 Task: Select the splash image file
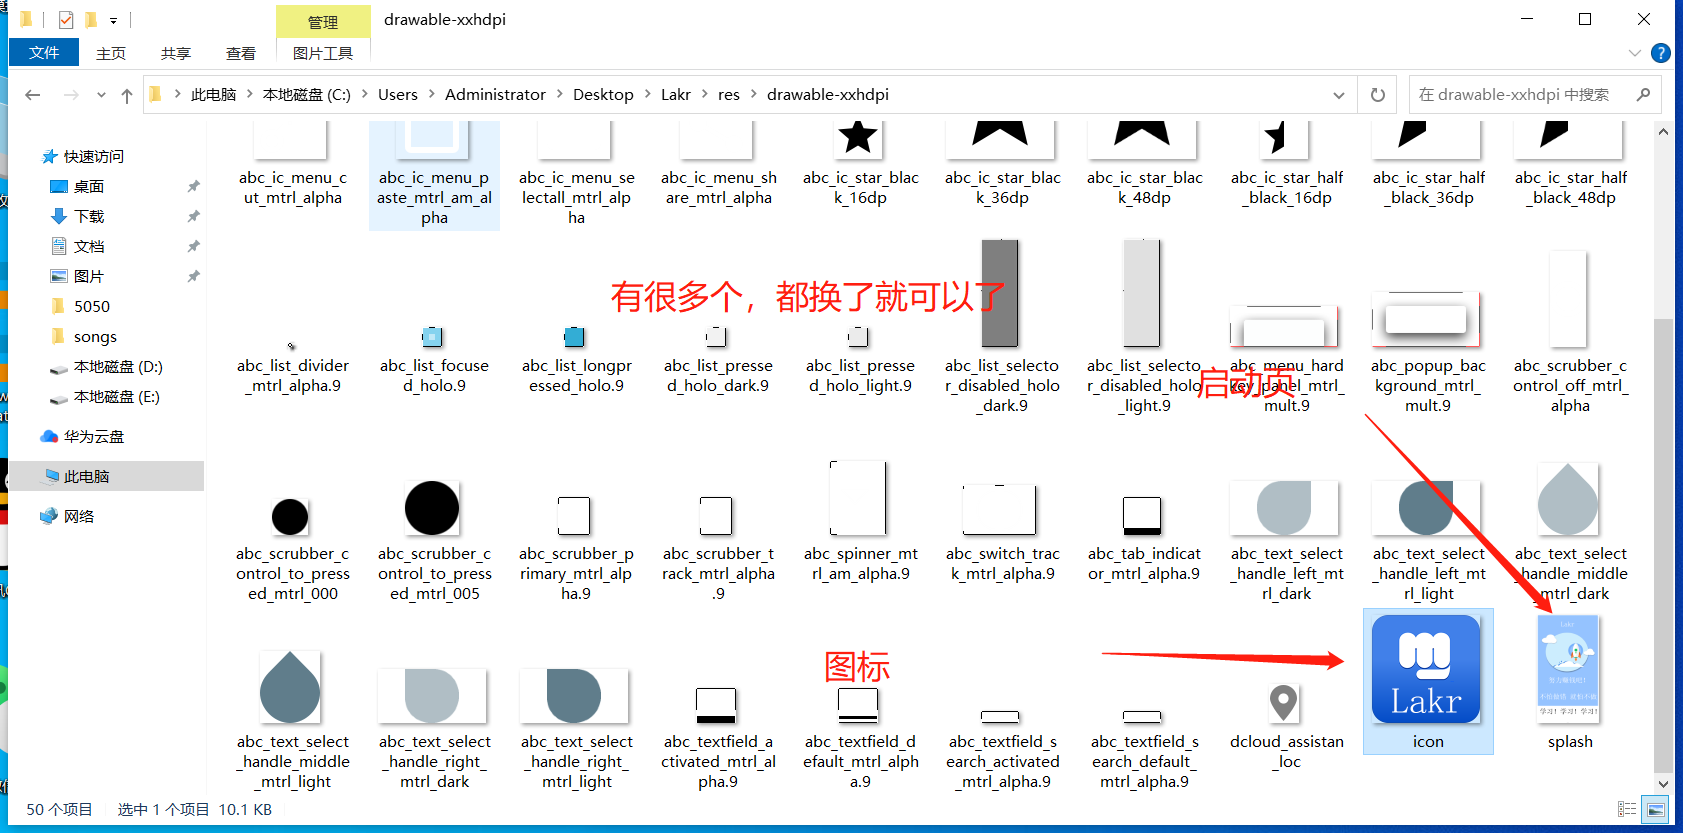coord(1569,681)
